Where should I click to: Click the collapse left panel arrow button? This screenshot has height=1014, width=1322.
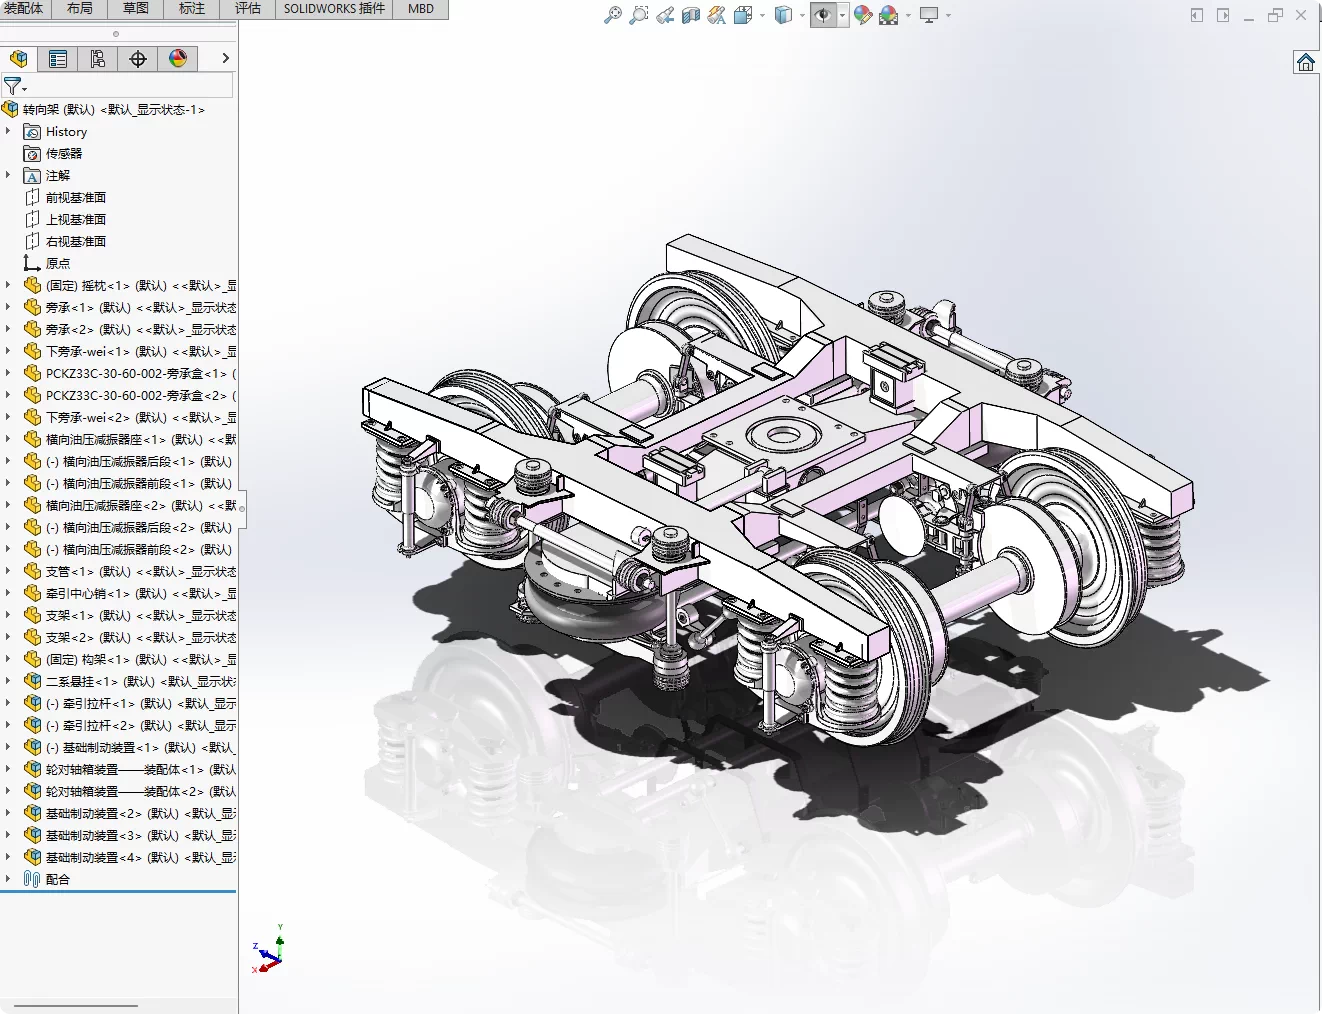click(x=1197, y=15)
